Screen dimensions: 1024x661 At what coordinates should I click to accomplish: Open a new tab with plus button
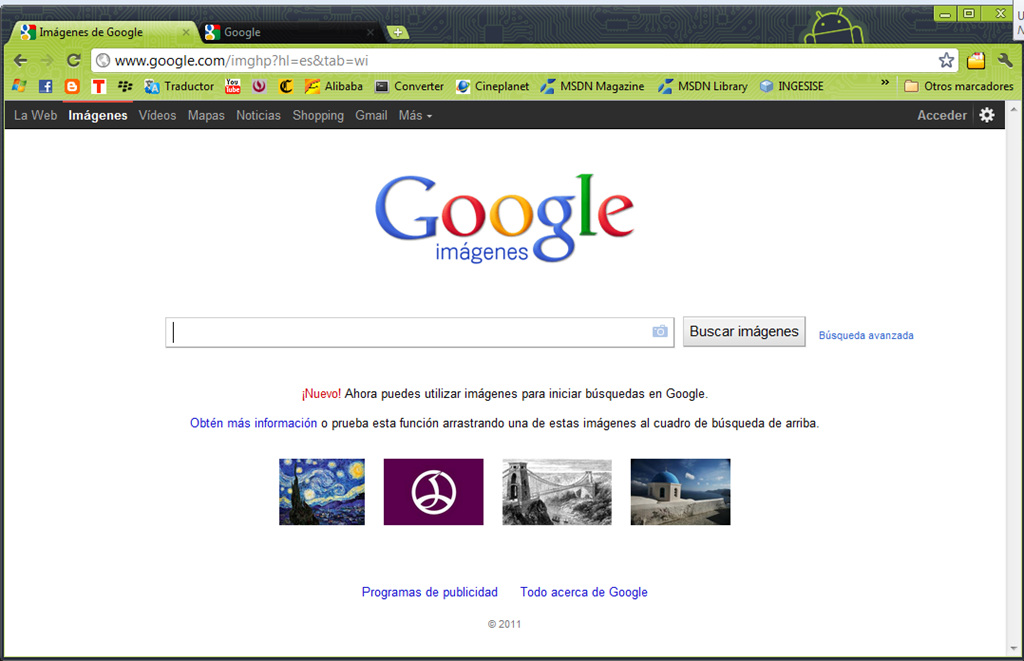click(398, 32)
